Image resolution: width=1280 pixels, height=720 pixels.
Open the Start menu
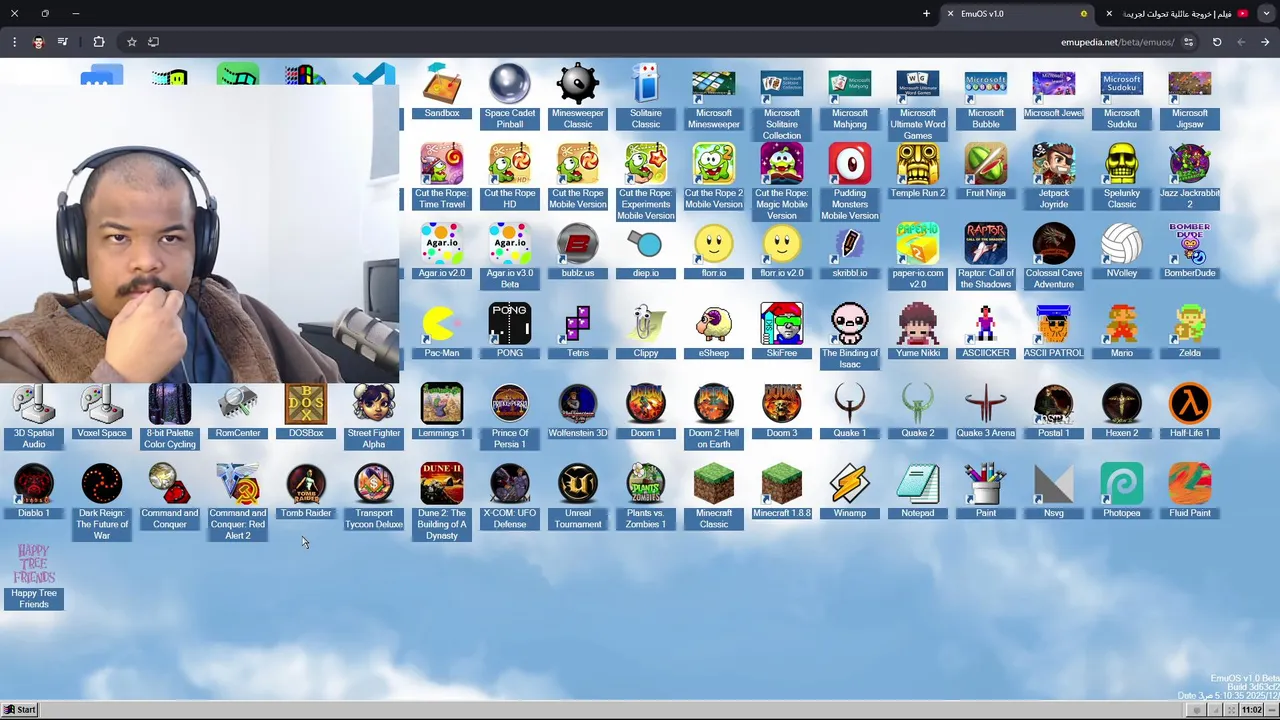click(20, 710)
